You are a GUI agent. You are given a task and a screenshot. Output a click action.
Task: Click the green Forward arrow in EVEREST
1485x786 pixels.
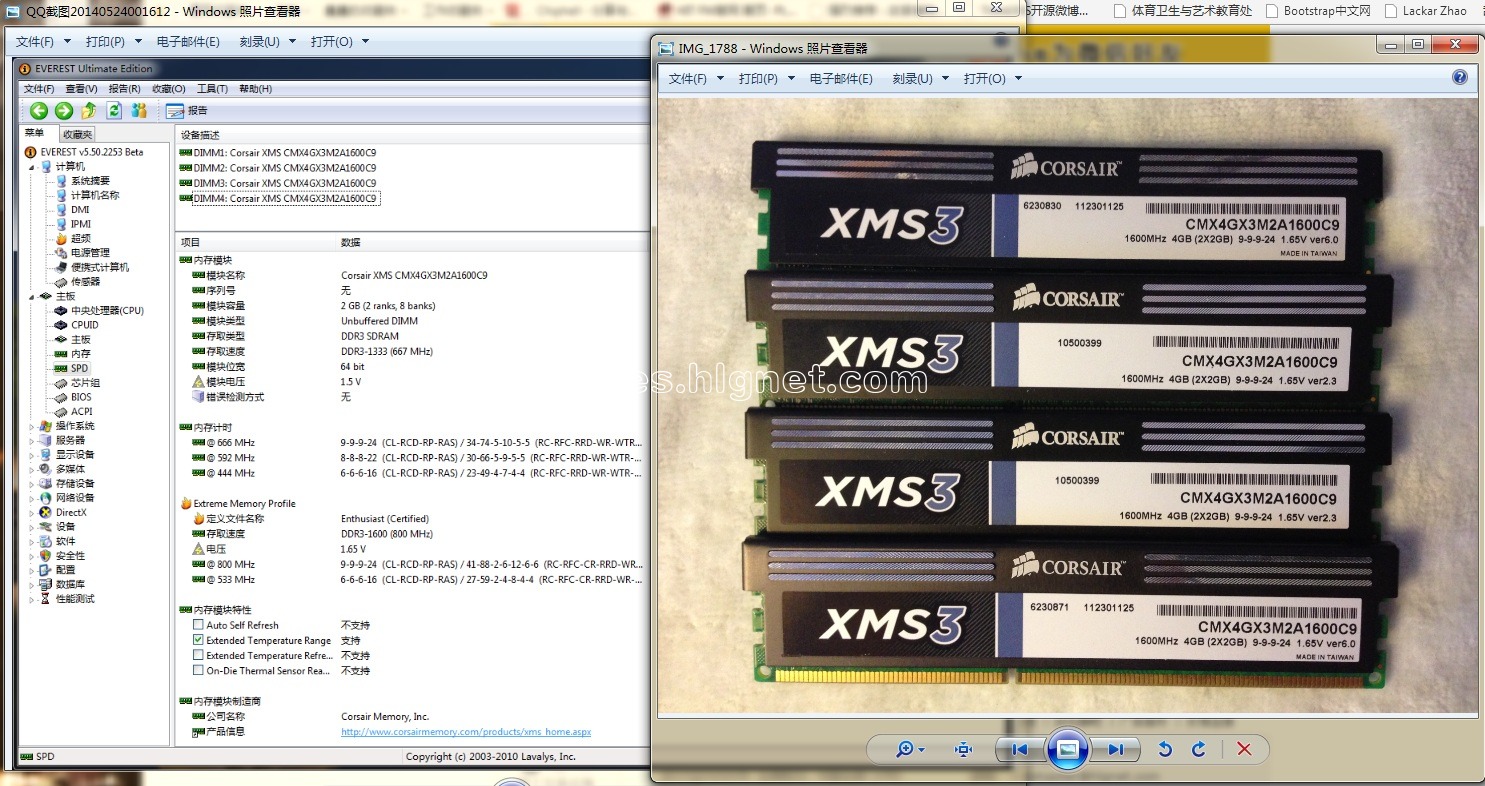pyautogui.click(x=63, y=111)
